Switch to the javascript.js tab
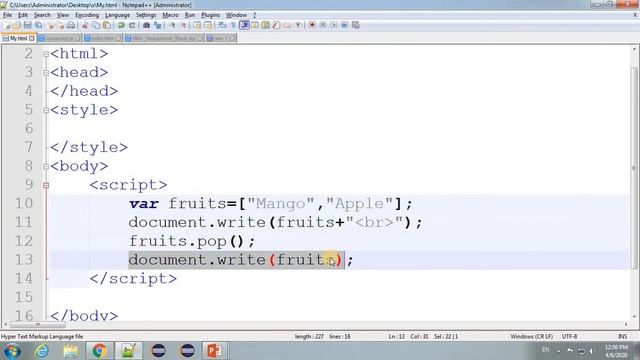The height and width of the screenshot is (360, 640). click(x=59, y=38)
